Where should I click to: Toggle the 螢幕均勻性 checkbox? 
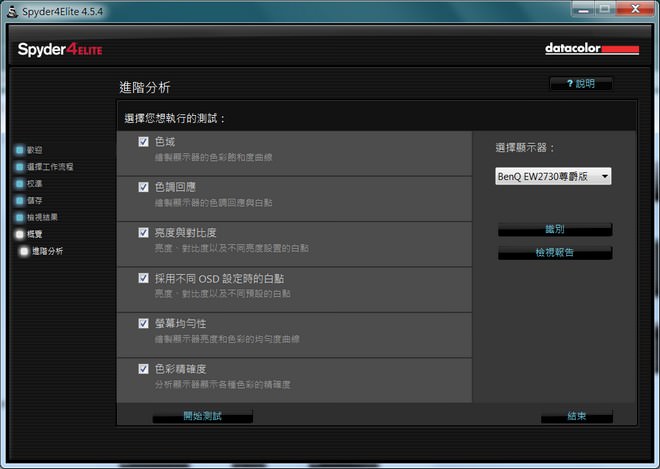tap(144, 323)
